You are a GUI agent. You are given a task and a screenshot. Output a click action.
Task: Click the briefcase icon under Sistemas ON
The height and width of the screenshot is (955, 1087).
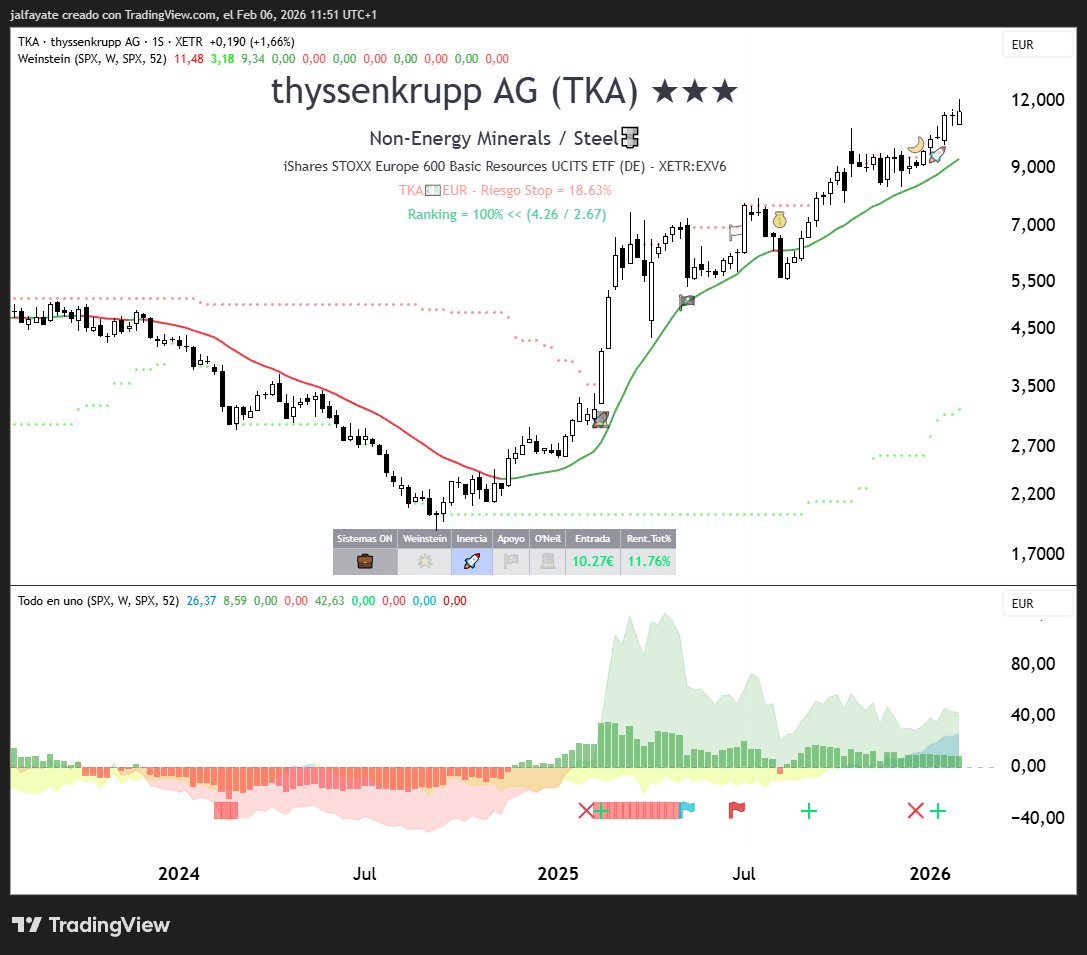[x=365, y=561]
